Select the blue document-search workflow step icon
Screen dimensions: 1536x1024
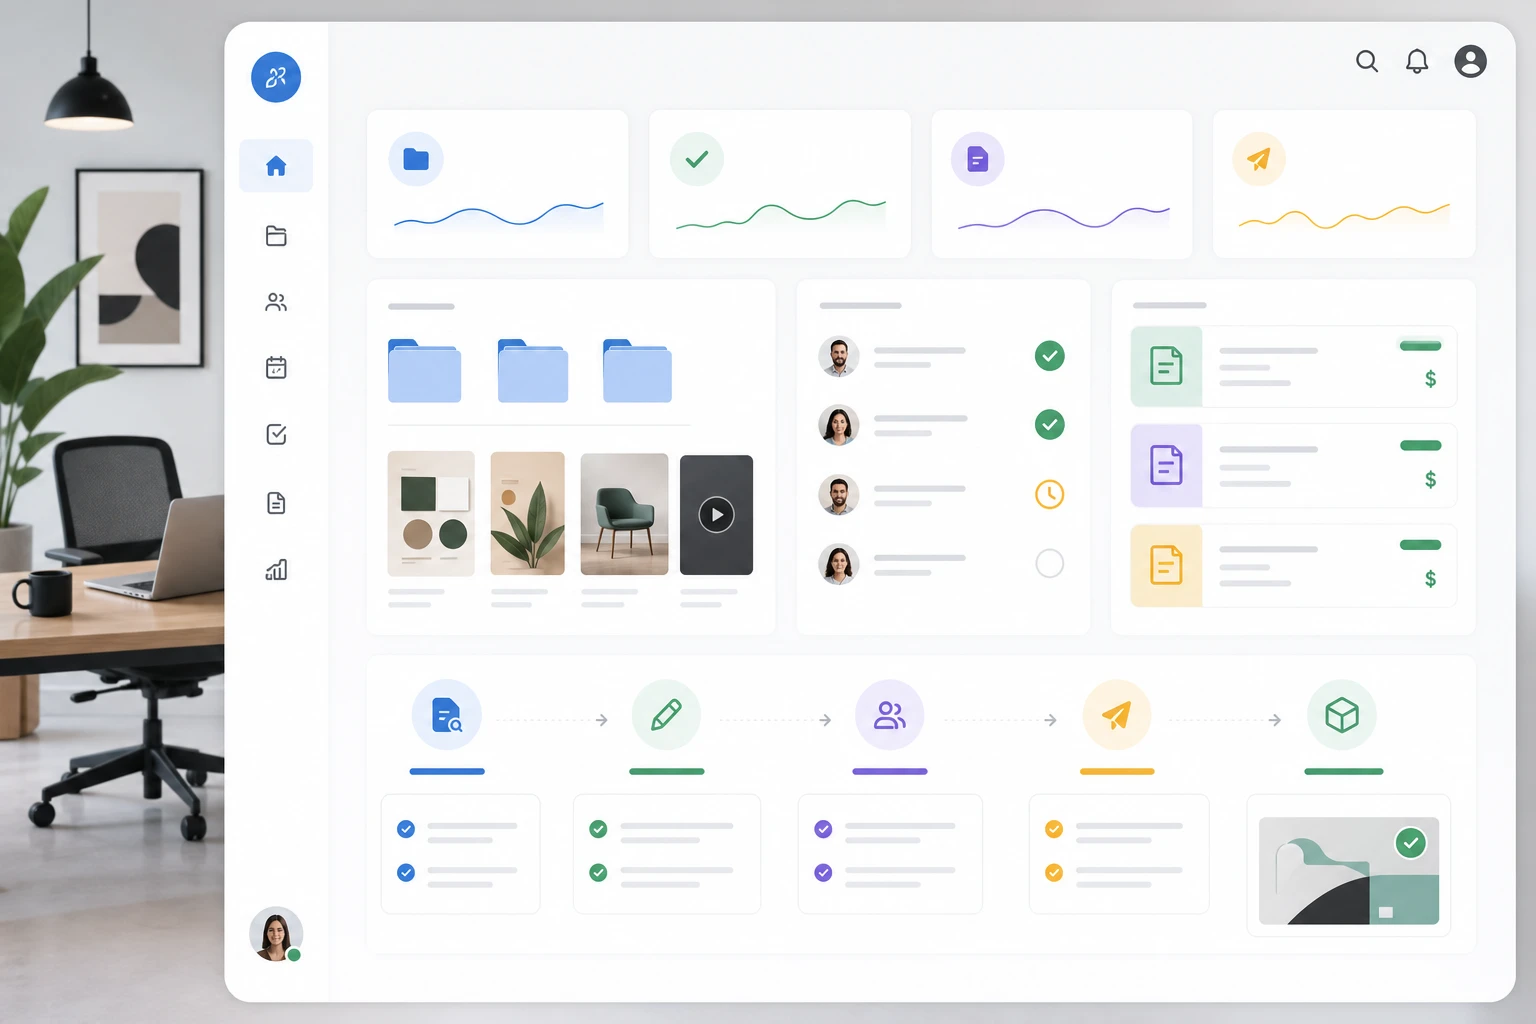447,715
